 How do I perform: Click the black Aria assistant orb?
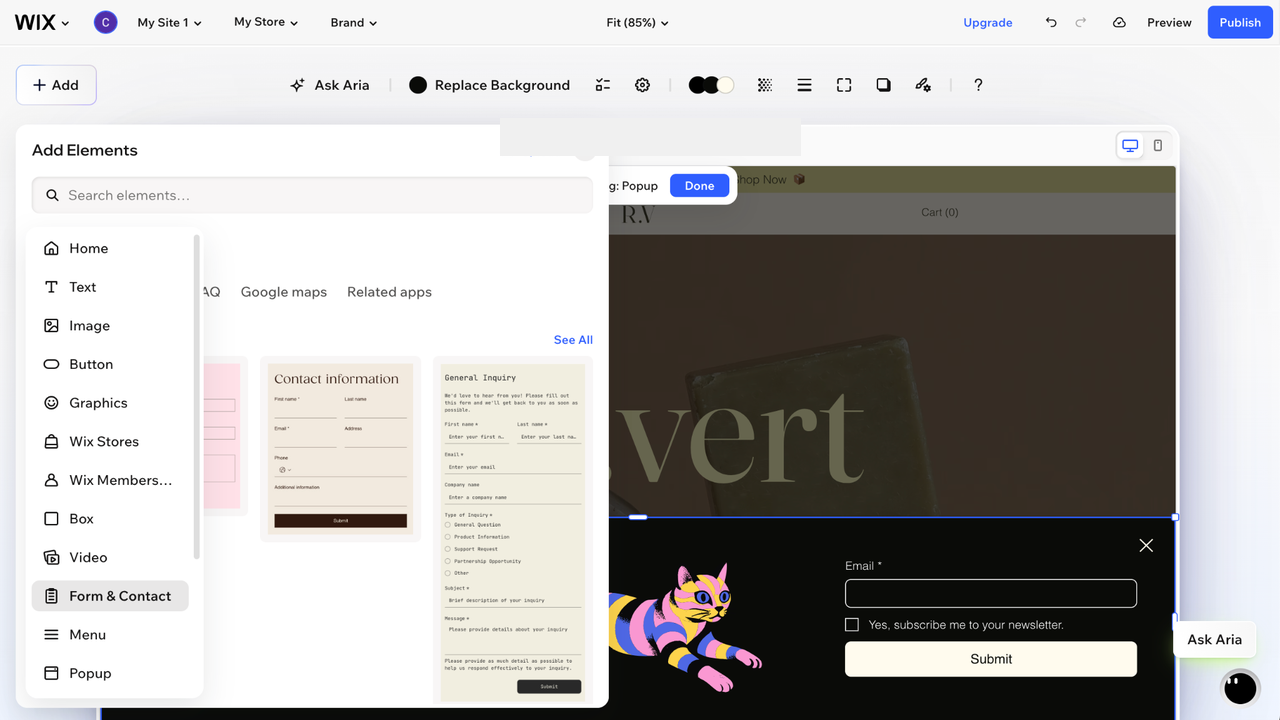click(x=1240, y=688)
